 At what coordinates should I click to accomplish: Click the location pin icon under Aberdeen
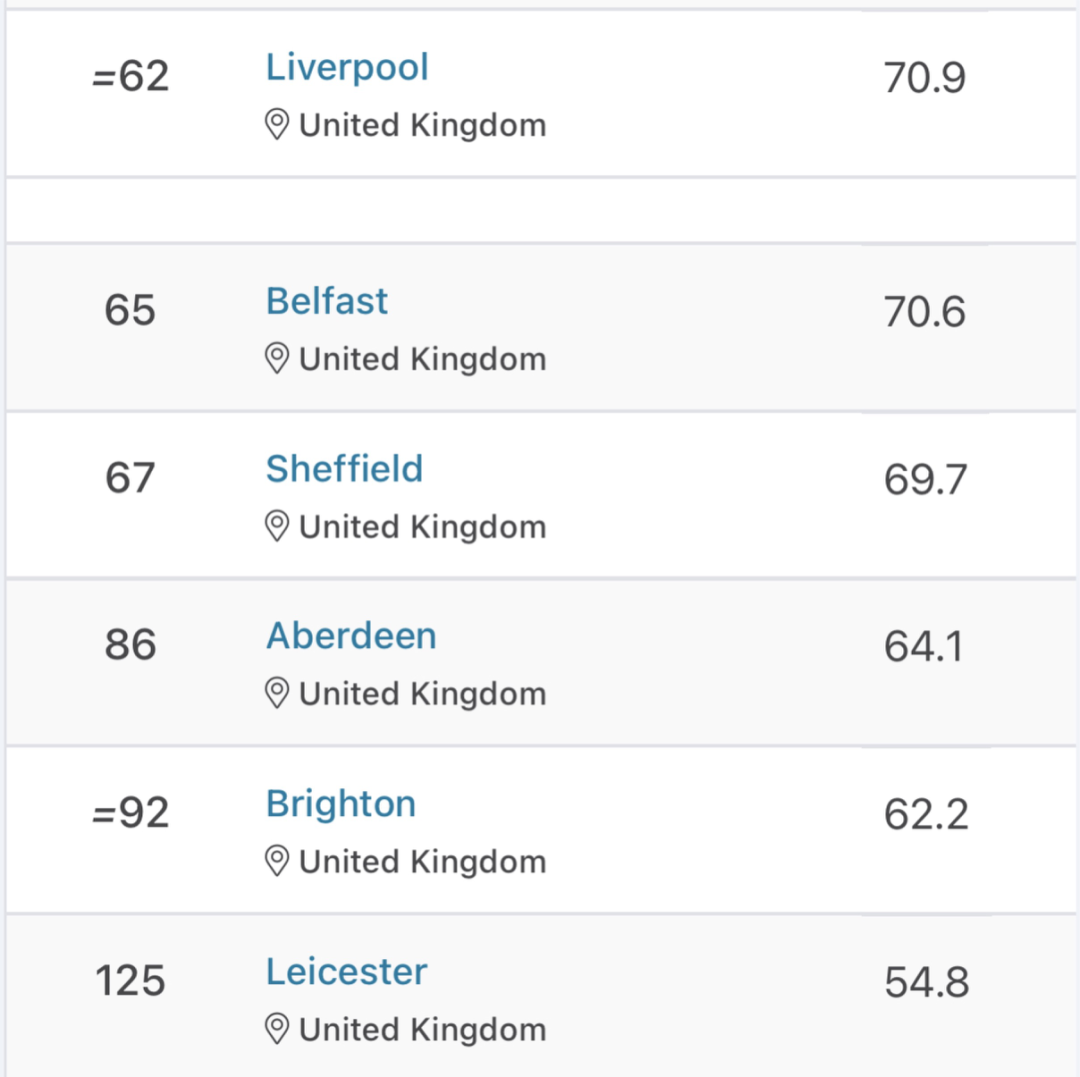(x=277, y=693)
